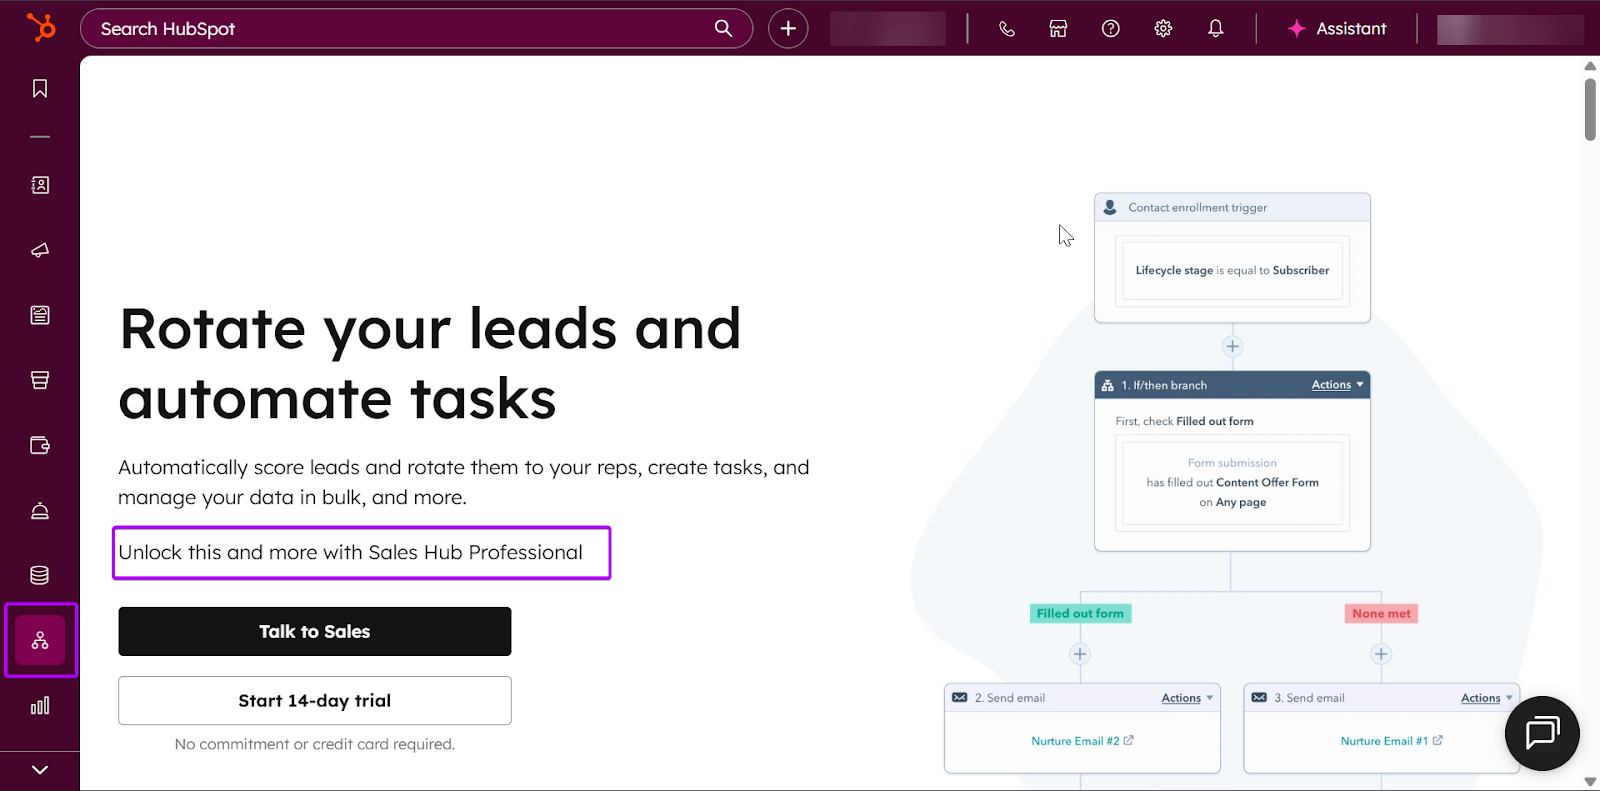Screen dimensions: 1600x791
Task: Open Actions dropdown on If/then branch
Action: 1337,385
